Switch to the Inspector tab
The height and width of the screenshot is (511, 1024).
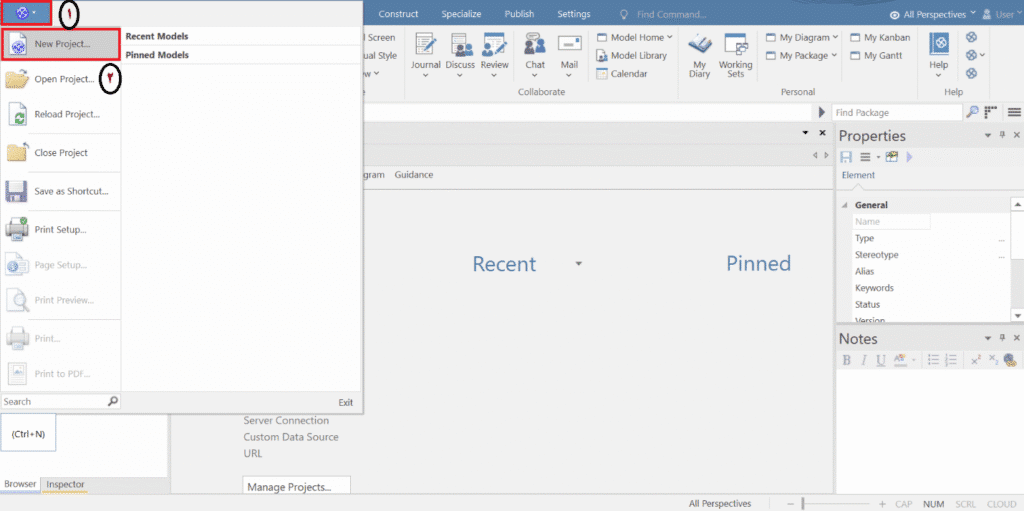(65, 484)
